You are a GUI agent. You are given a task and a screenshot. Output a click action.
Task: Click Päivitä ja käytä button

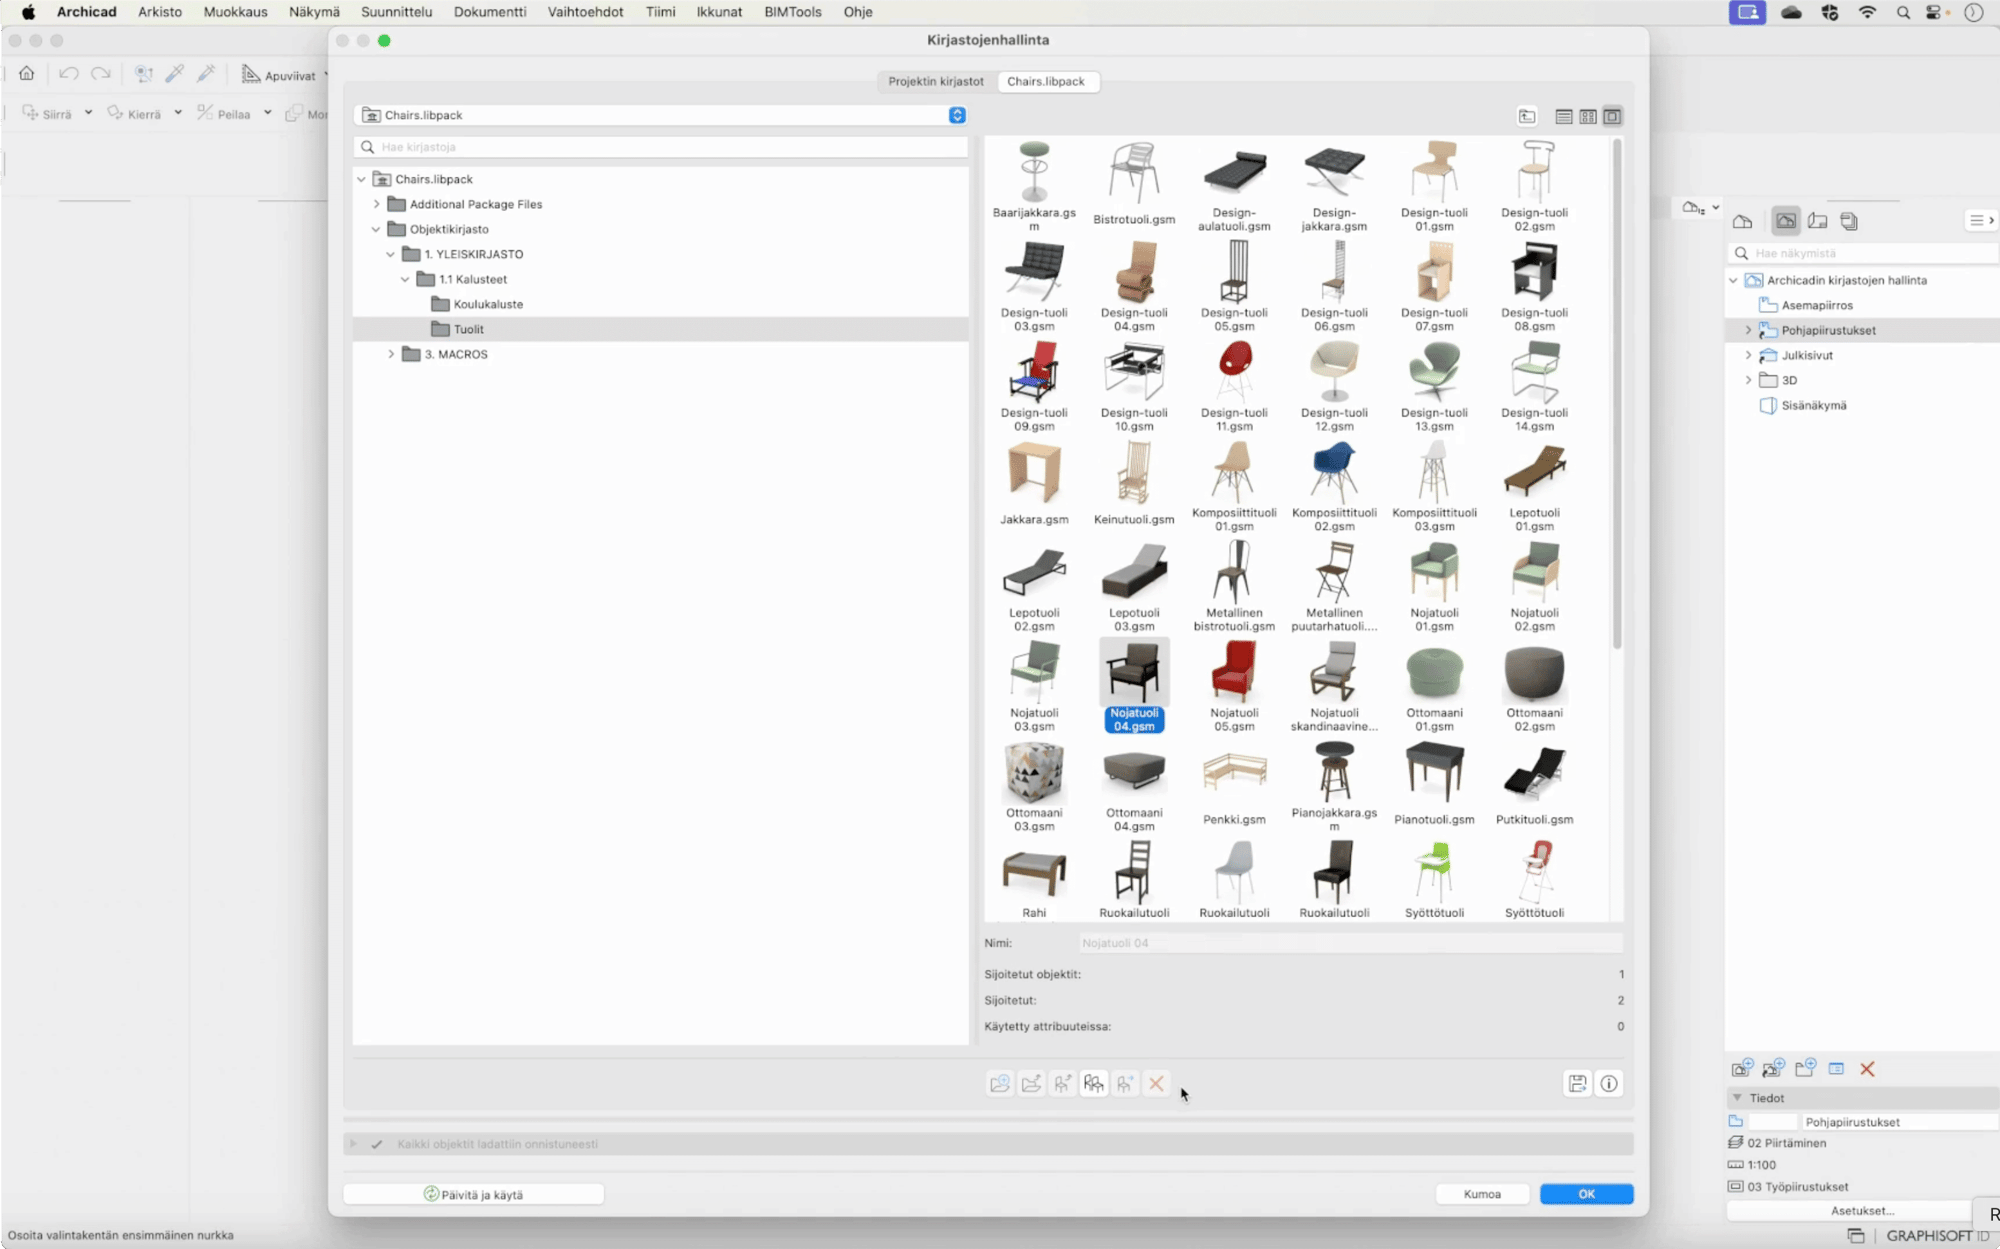(x=473, y=1194)
